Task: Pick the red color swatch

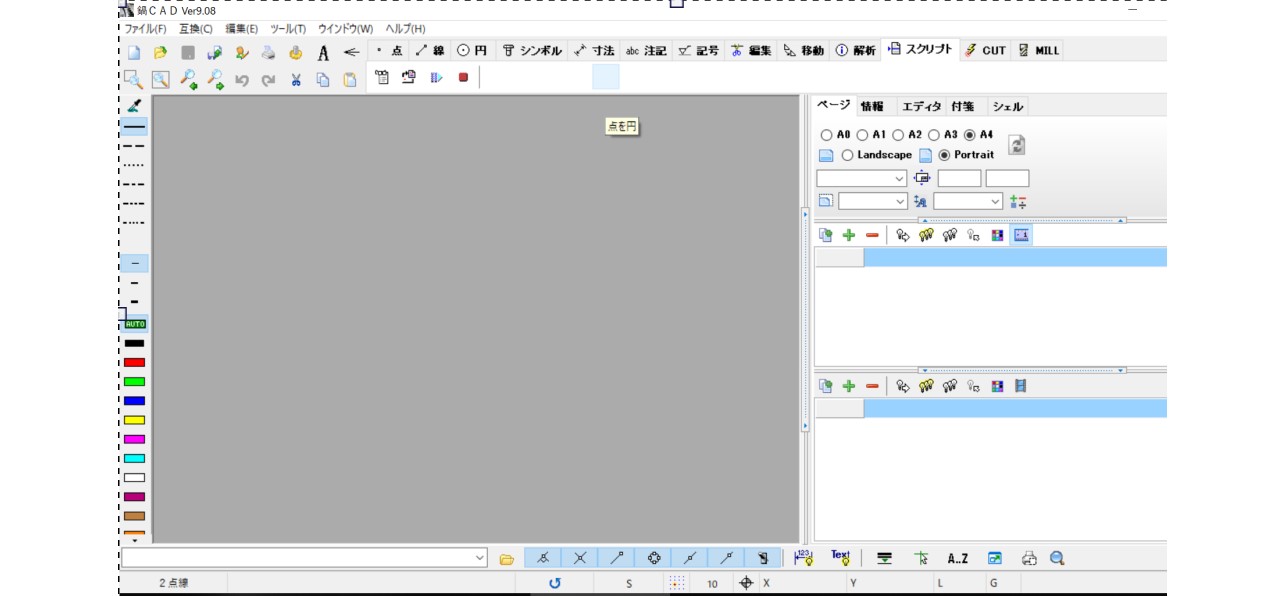Action: point(134,362)
